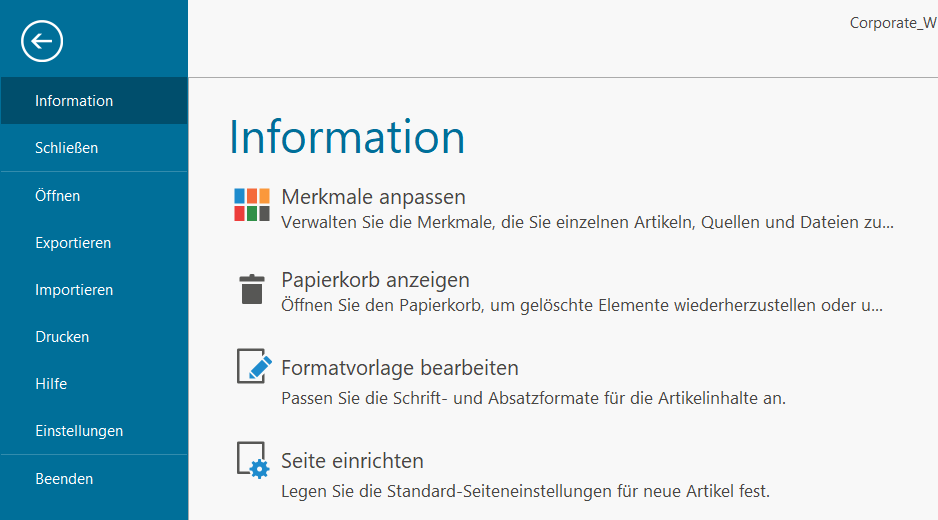The image size is (938, 520).
Task: Click the pencil Formatvorlage icon
Action: pyautogui.click(x=254, y=366)
